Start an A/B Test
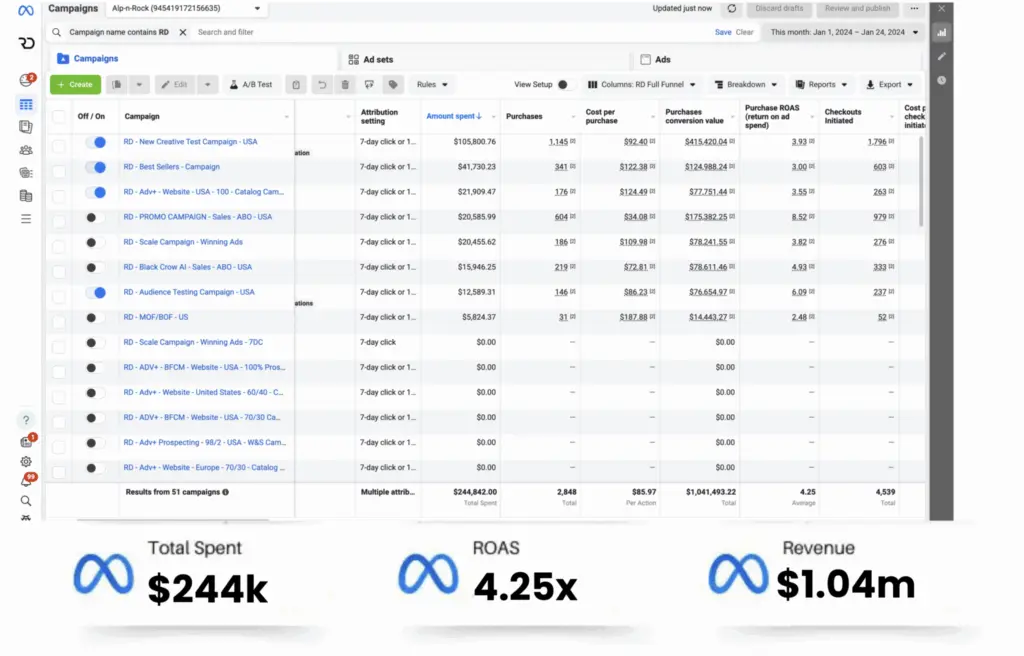The height and width of the screenshot is (656, 1024). (x=251, y=84)
